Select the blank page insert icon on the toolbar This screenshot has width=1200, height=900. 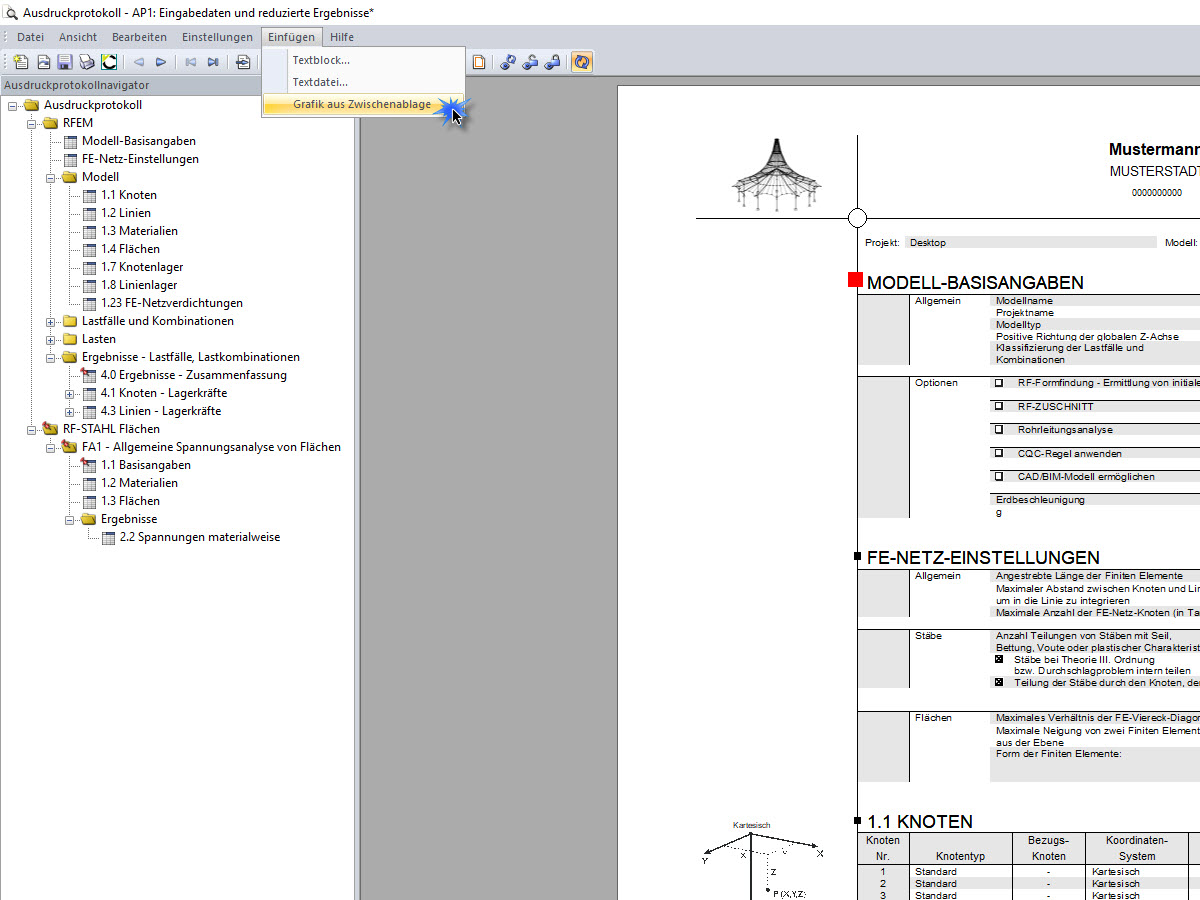(480, 61)
